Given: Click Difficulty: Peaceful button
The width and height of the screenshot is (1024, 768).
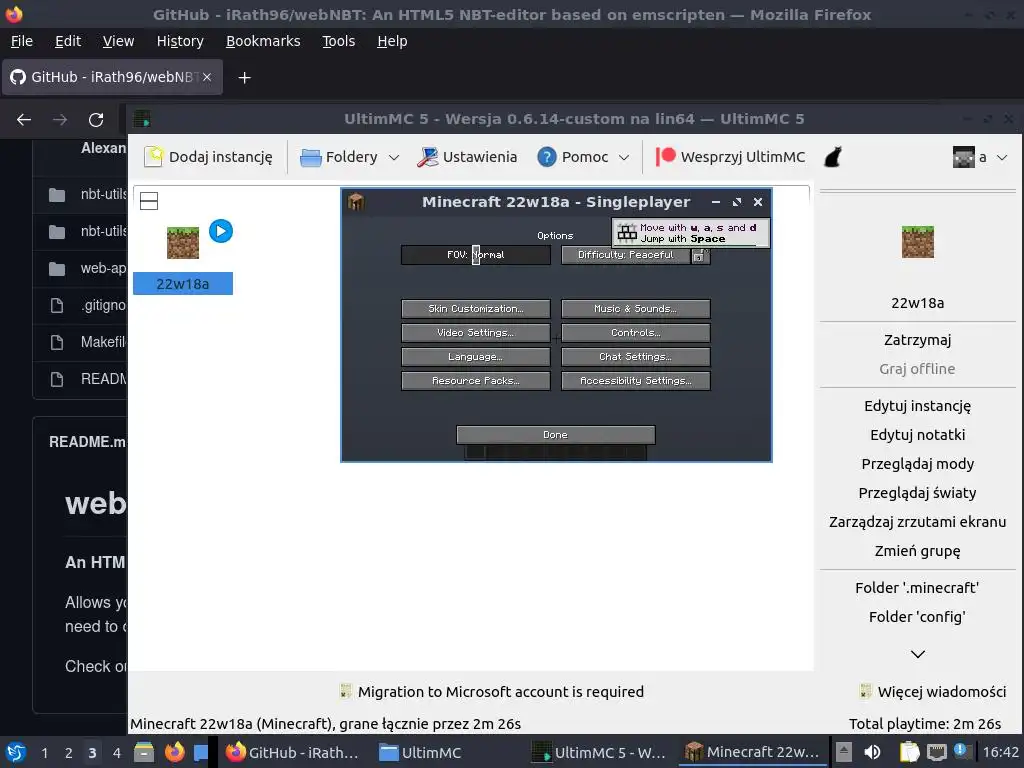Looking at the screenshot, I should (626, 255).
